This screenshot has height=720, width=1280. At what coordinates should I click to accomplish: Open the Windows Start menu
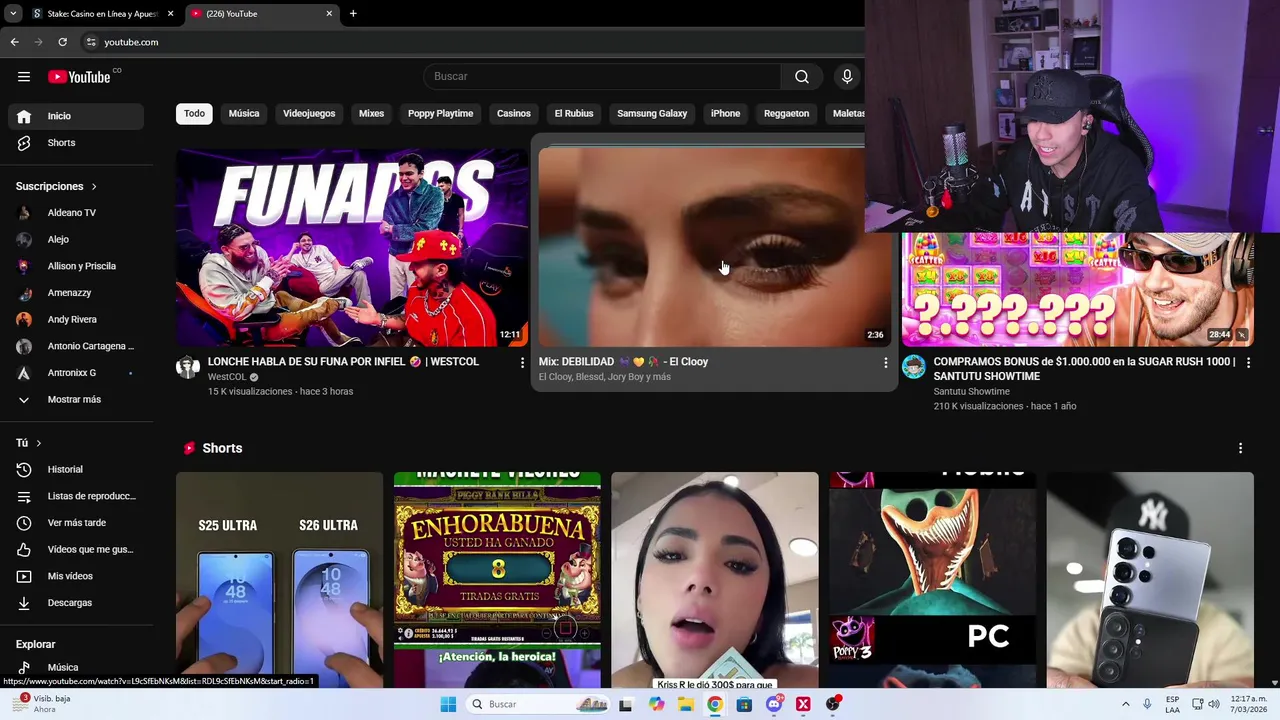coord(448,704)
